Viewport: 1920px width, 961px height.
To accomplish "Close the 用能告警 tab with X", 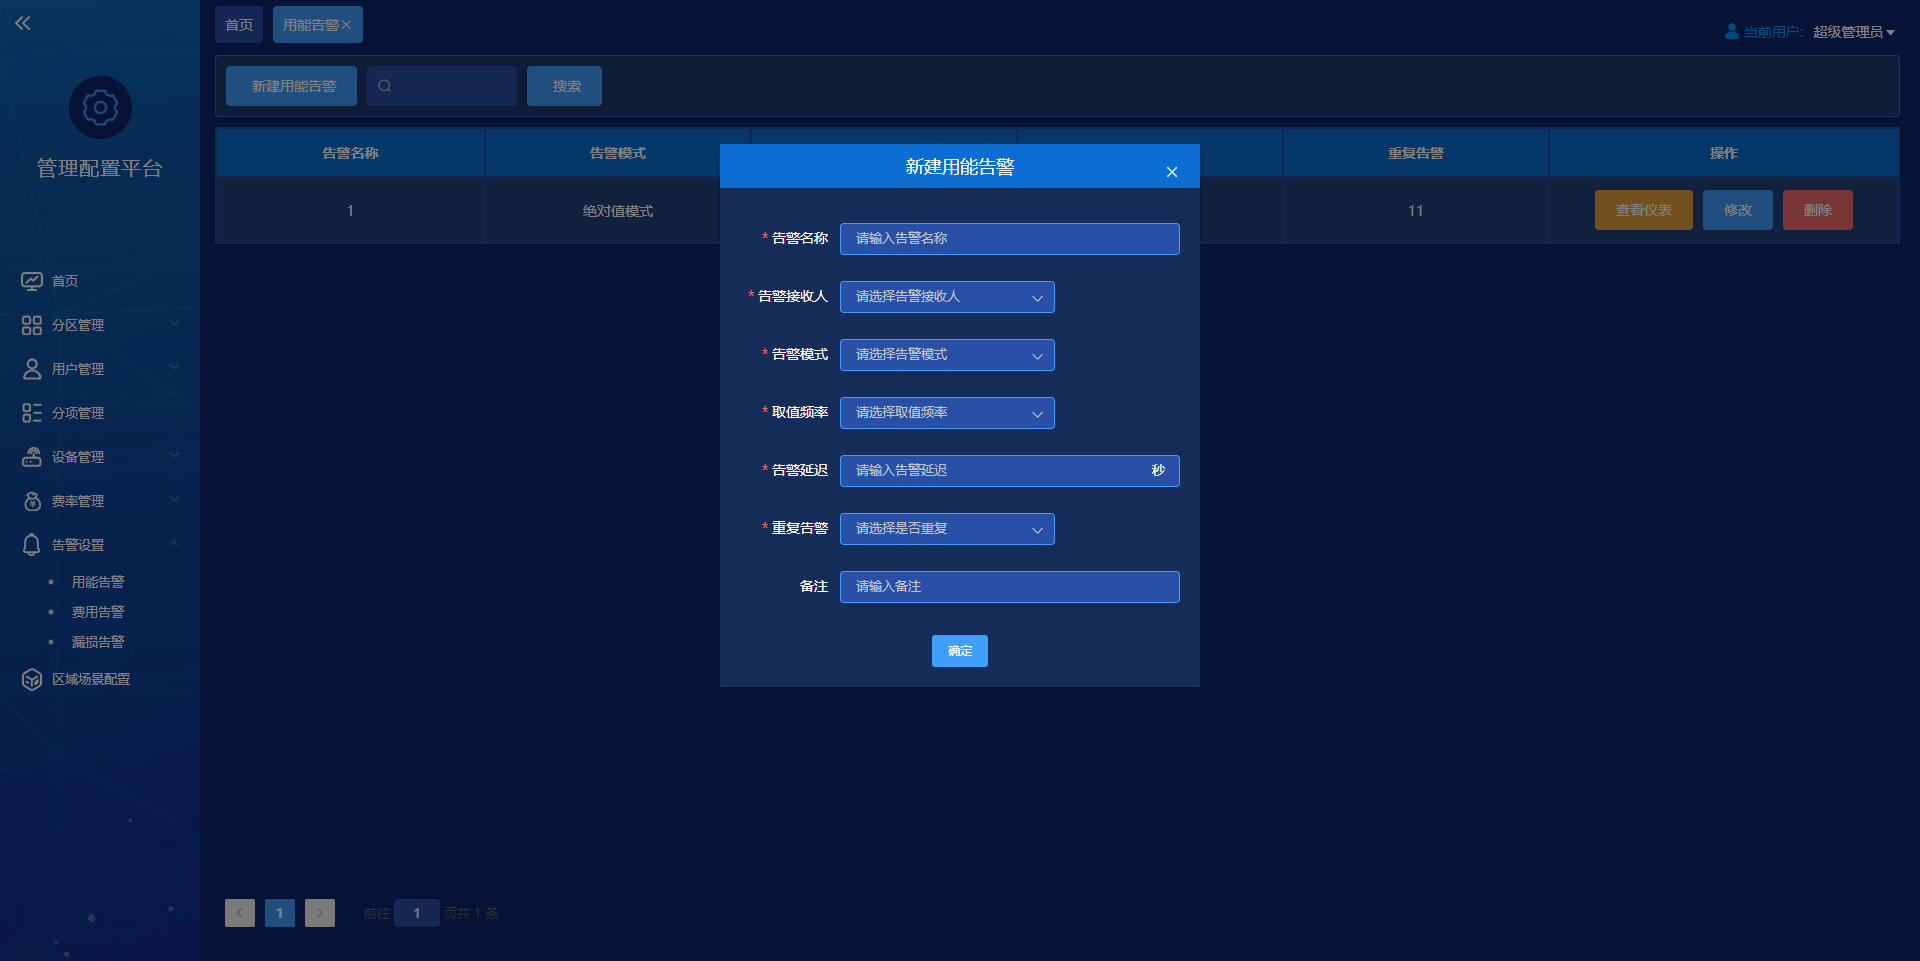I will tap(347, 25).
